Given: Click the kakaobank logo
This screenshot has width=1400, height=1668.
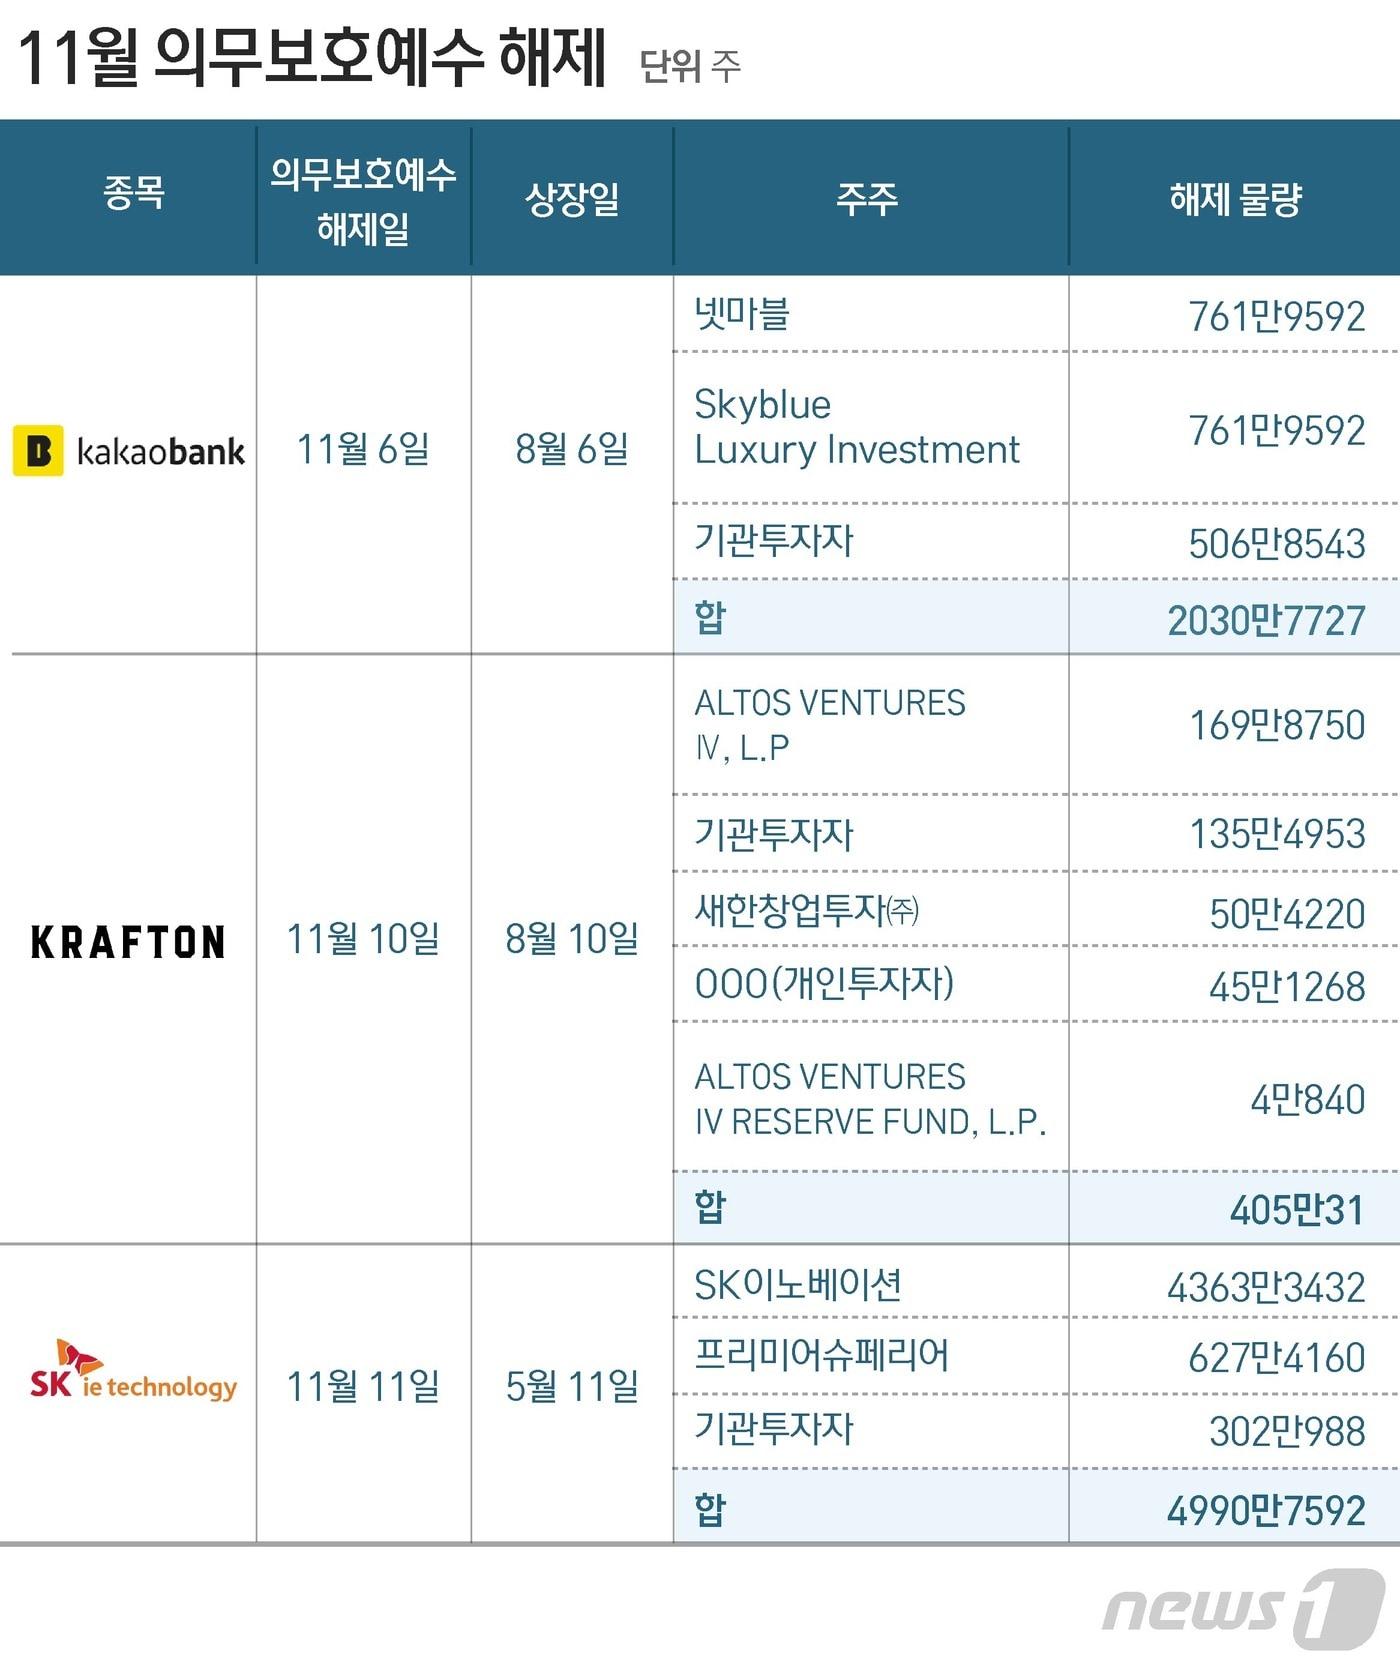Looking at the screenshot, I should pos(129,451).
